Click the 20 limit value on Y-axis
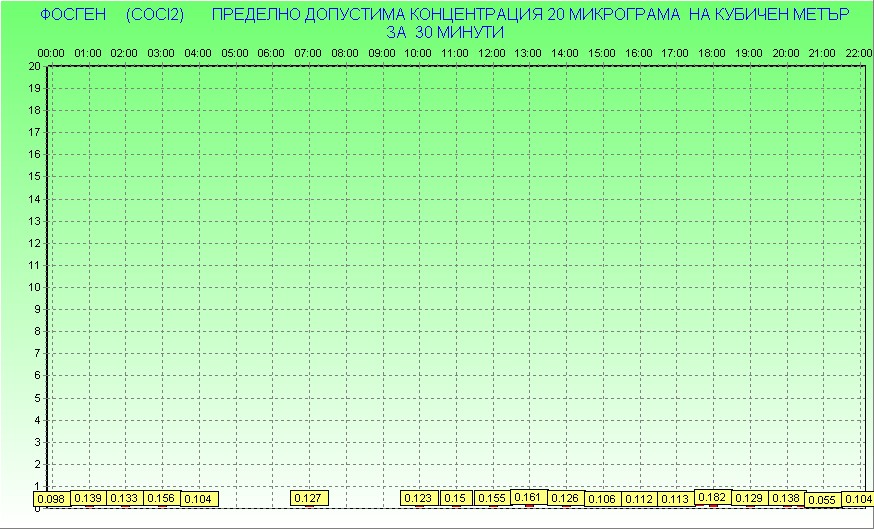This screenshot has width=874, height=529. click(34, 66)
